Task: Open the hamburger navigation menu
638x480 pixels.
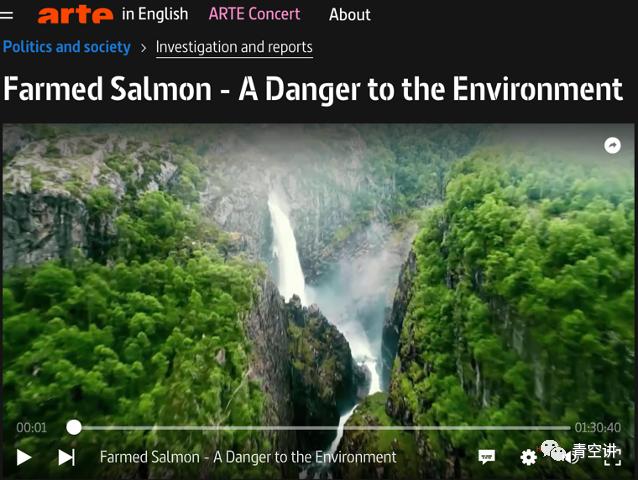Action: [x=6, y=16]
